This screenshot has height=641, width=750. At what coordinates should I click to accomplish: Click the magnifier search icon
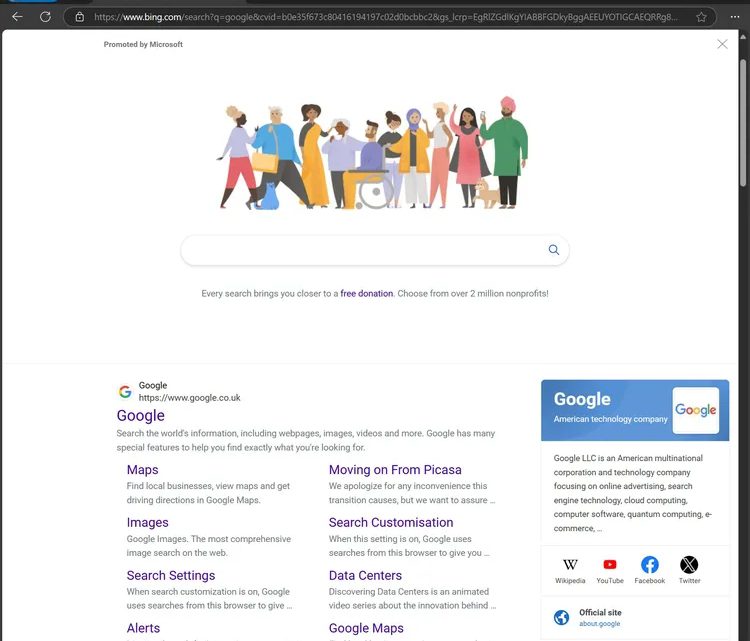click(x=553, y=250)
